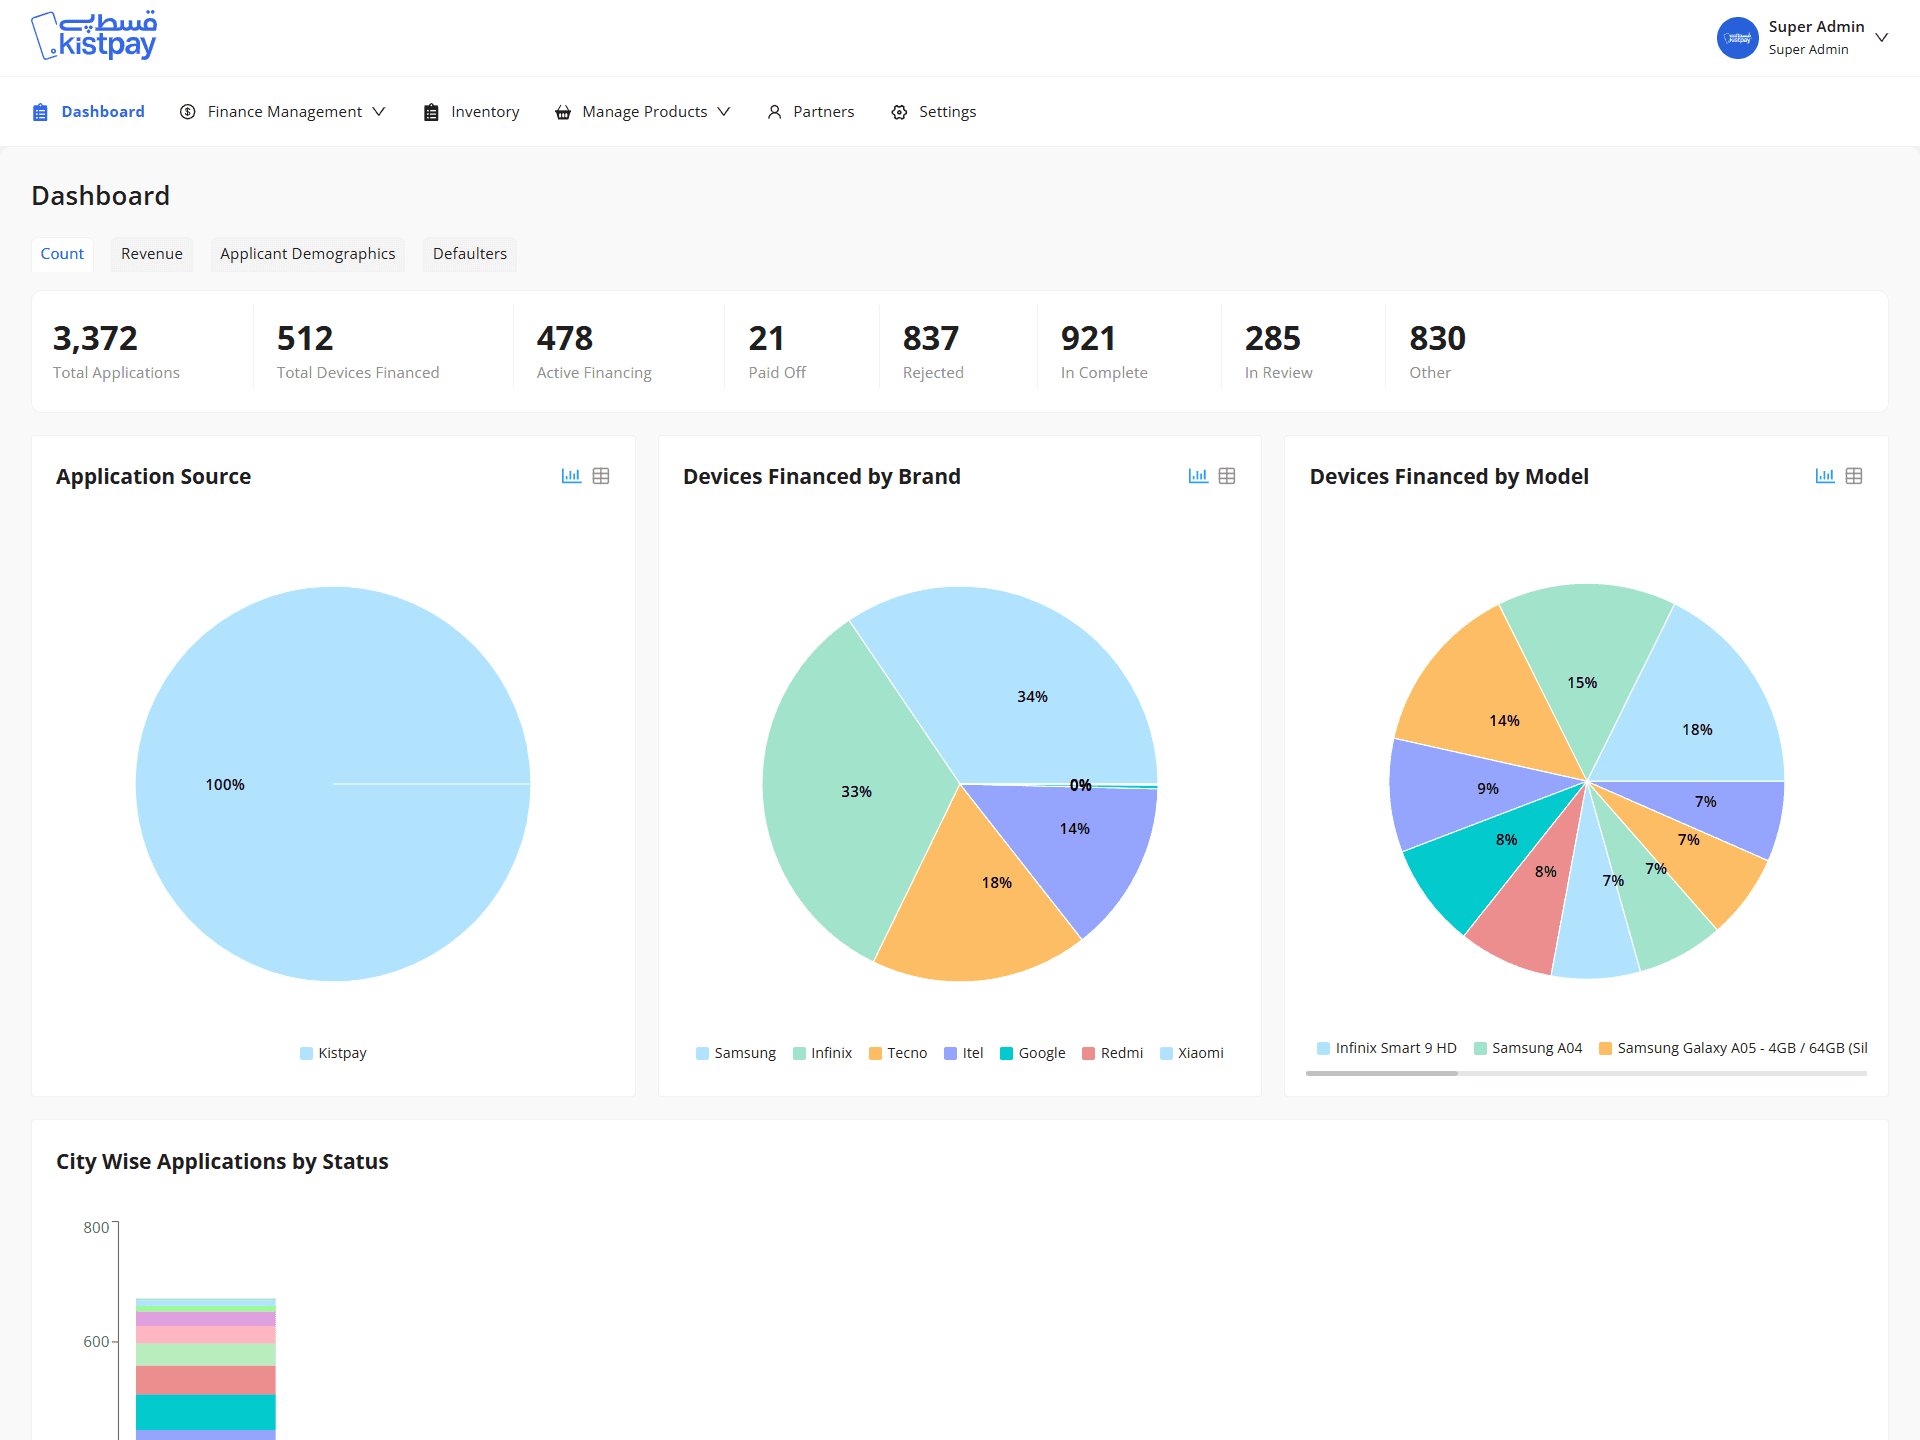Viewport: 1920px width, 1440px height.
Task: Toggle Infinix legend item visibility
Action: coord(822,1053)
